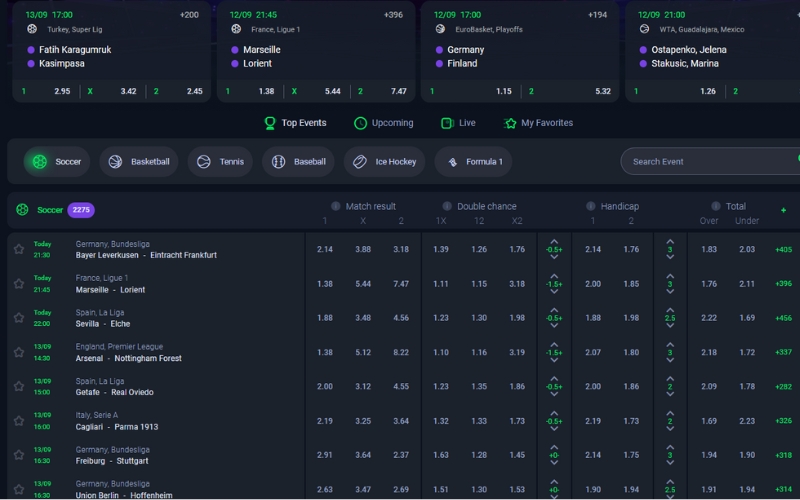The width and height of the screenshot is (800, 500).
Task: Decrease handicap line for Marseille - Lorient row
Action: [x=554, y=292]
